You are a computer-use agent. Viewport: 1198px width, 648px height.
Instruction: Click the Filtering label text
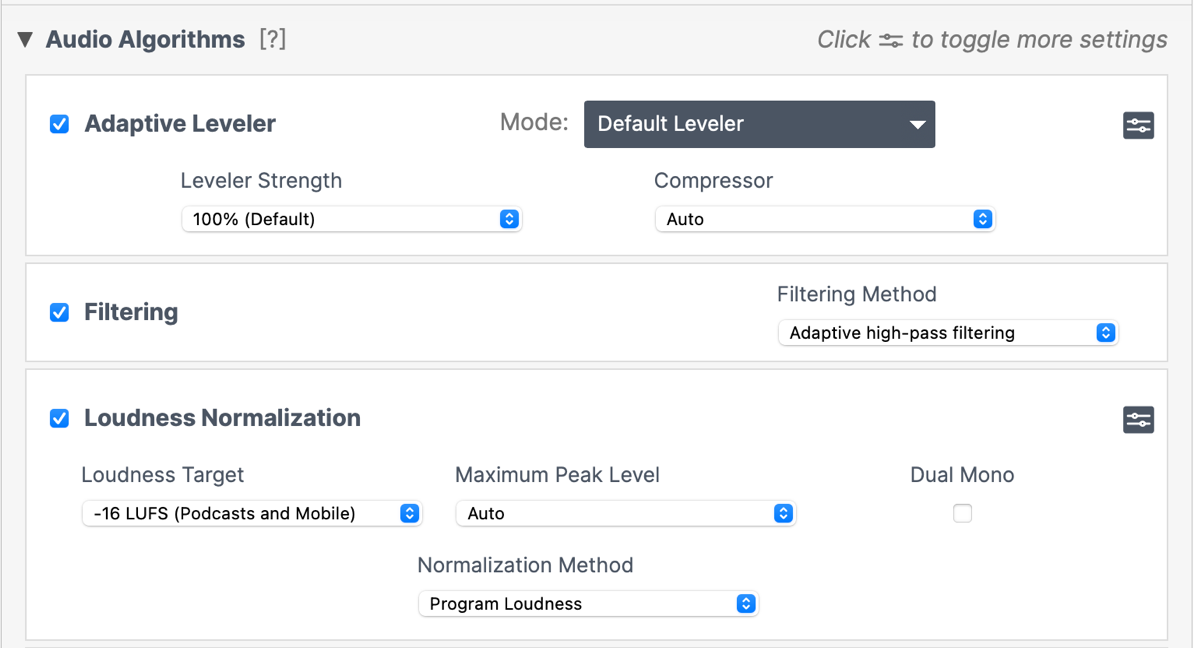(131, 312)
